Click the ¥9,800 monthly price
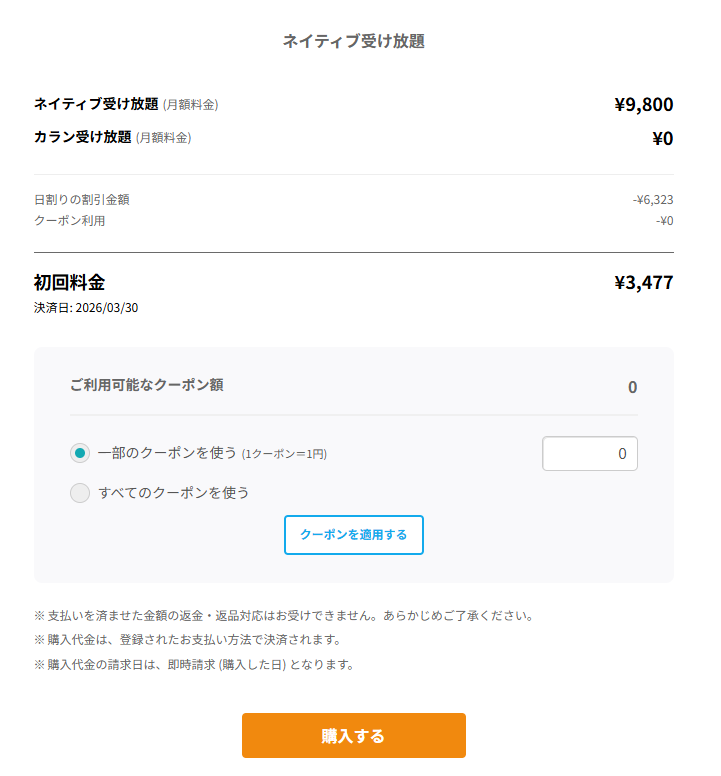 643,104
